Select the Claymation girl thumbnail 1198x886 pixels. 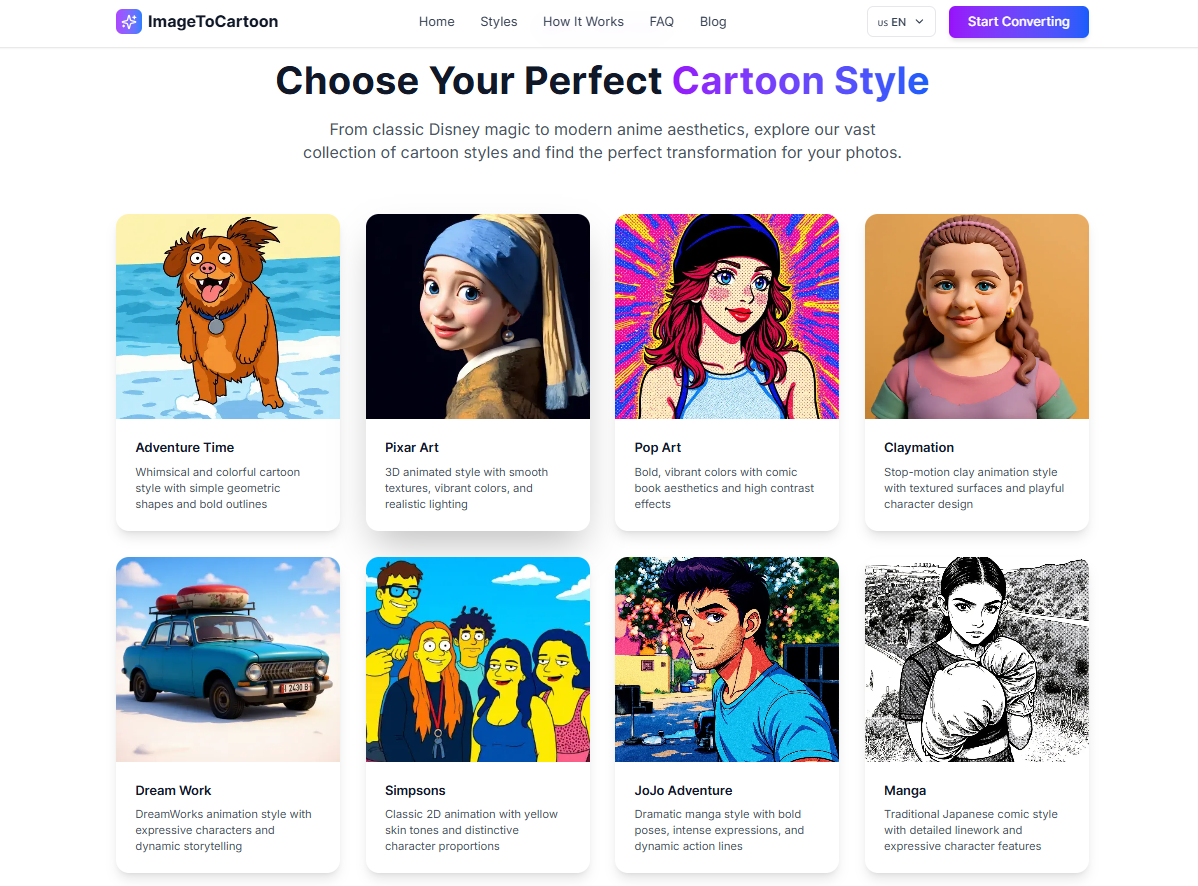(x=976, y=316)
